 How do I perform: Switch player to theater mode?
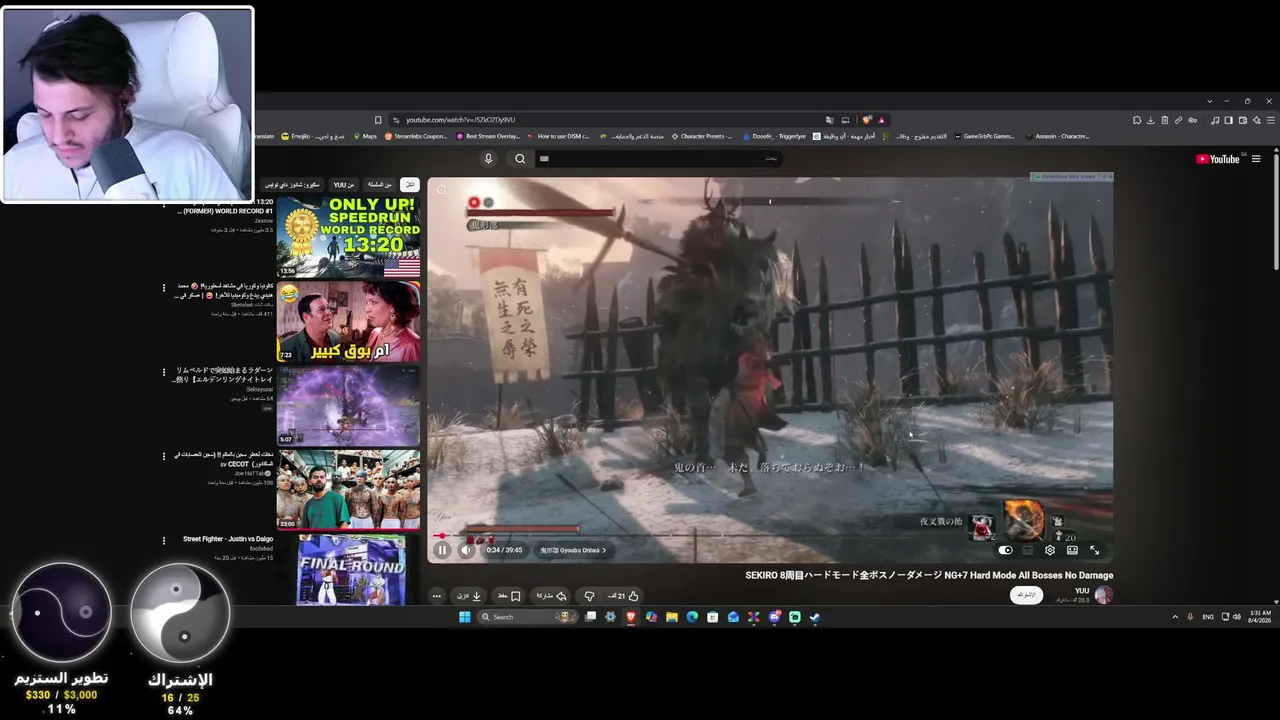pyautogui.click(x=1072, y=550)
